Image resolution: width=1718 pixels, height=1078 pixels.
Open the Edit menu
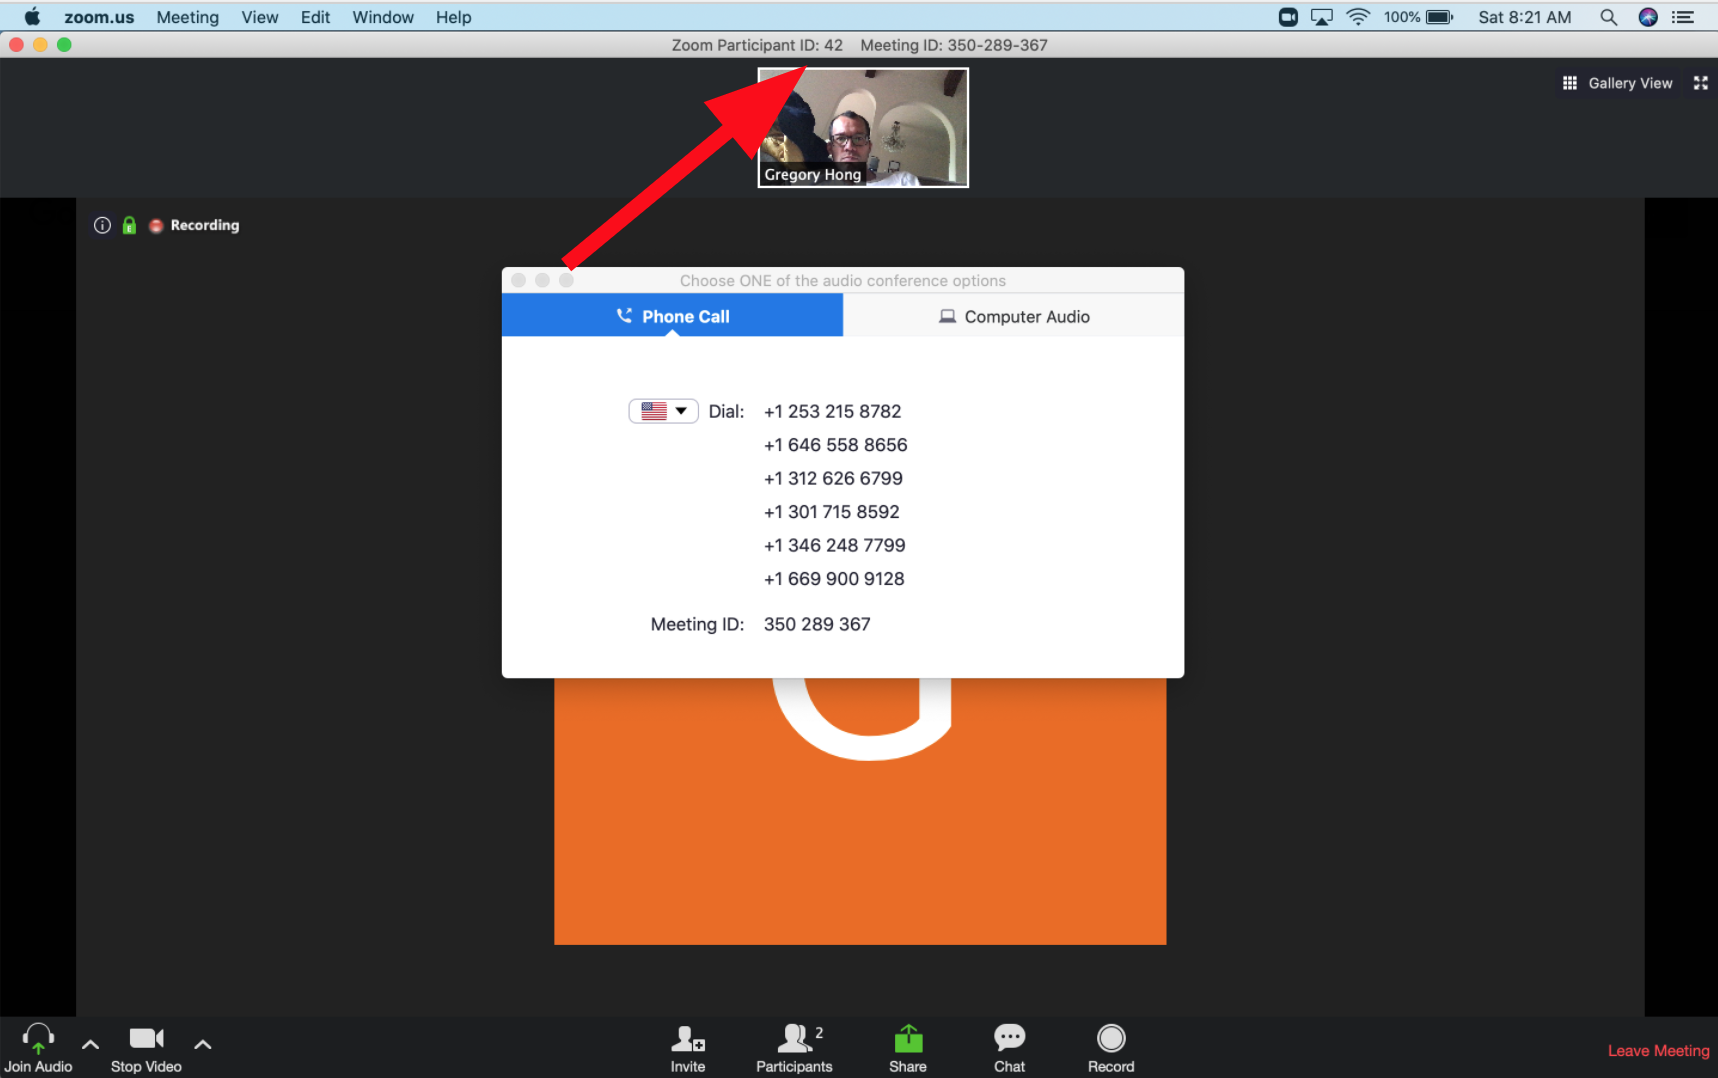(x=315, y=17)
